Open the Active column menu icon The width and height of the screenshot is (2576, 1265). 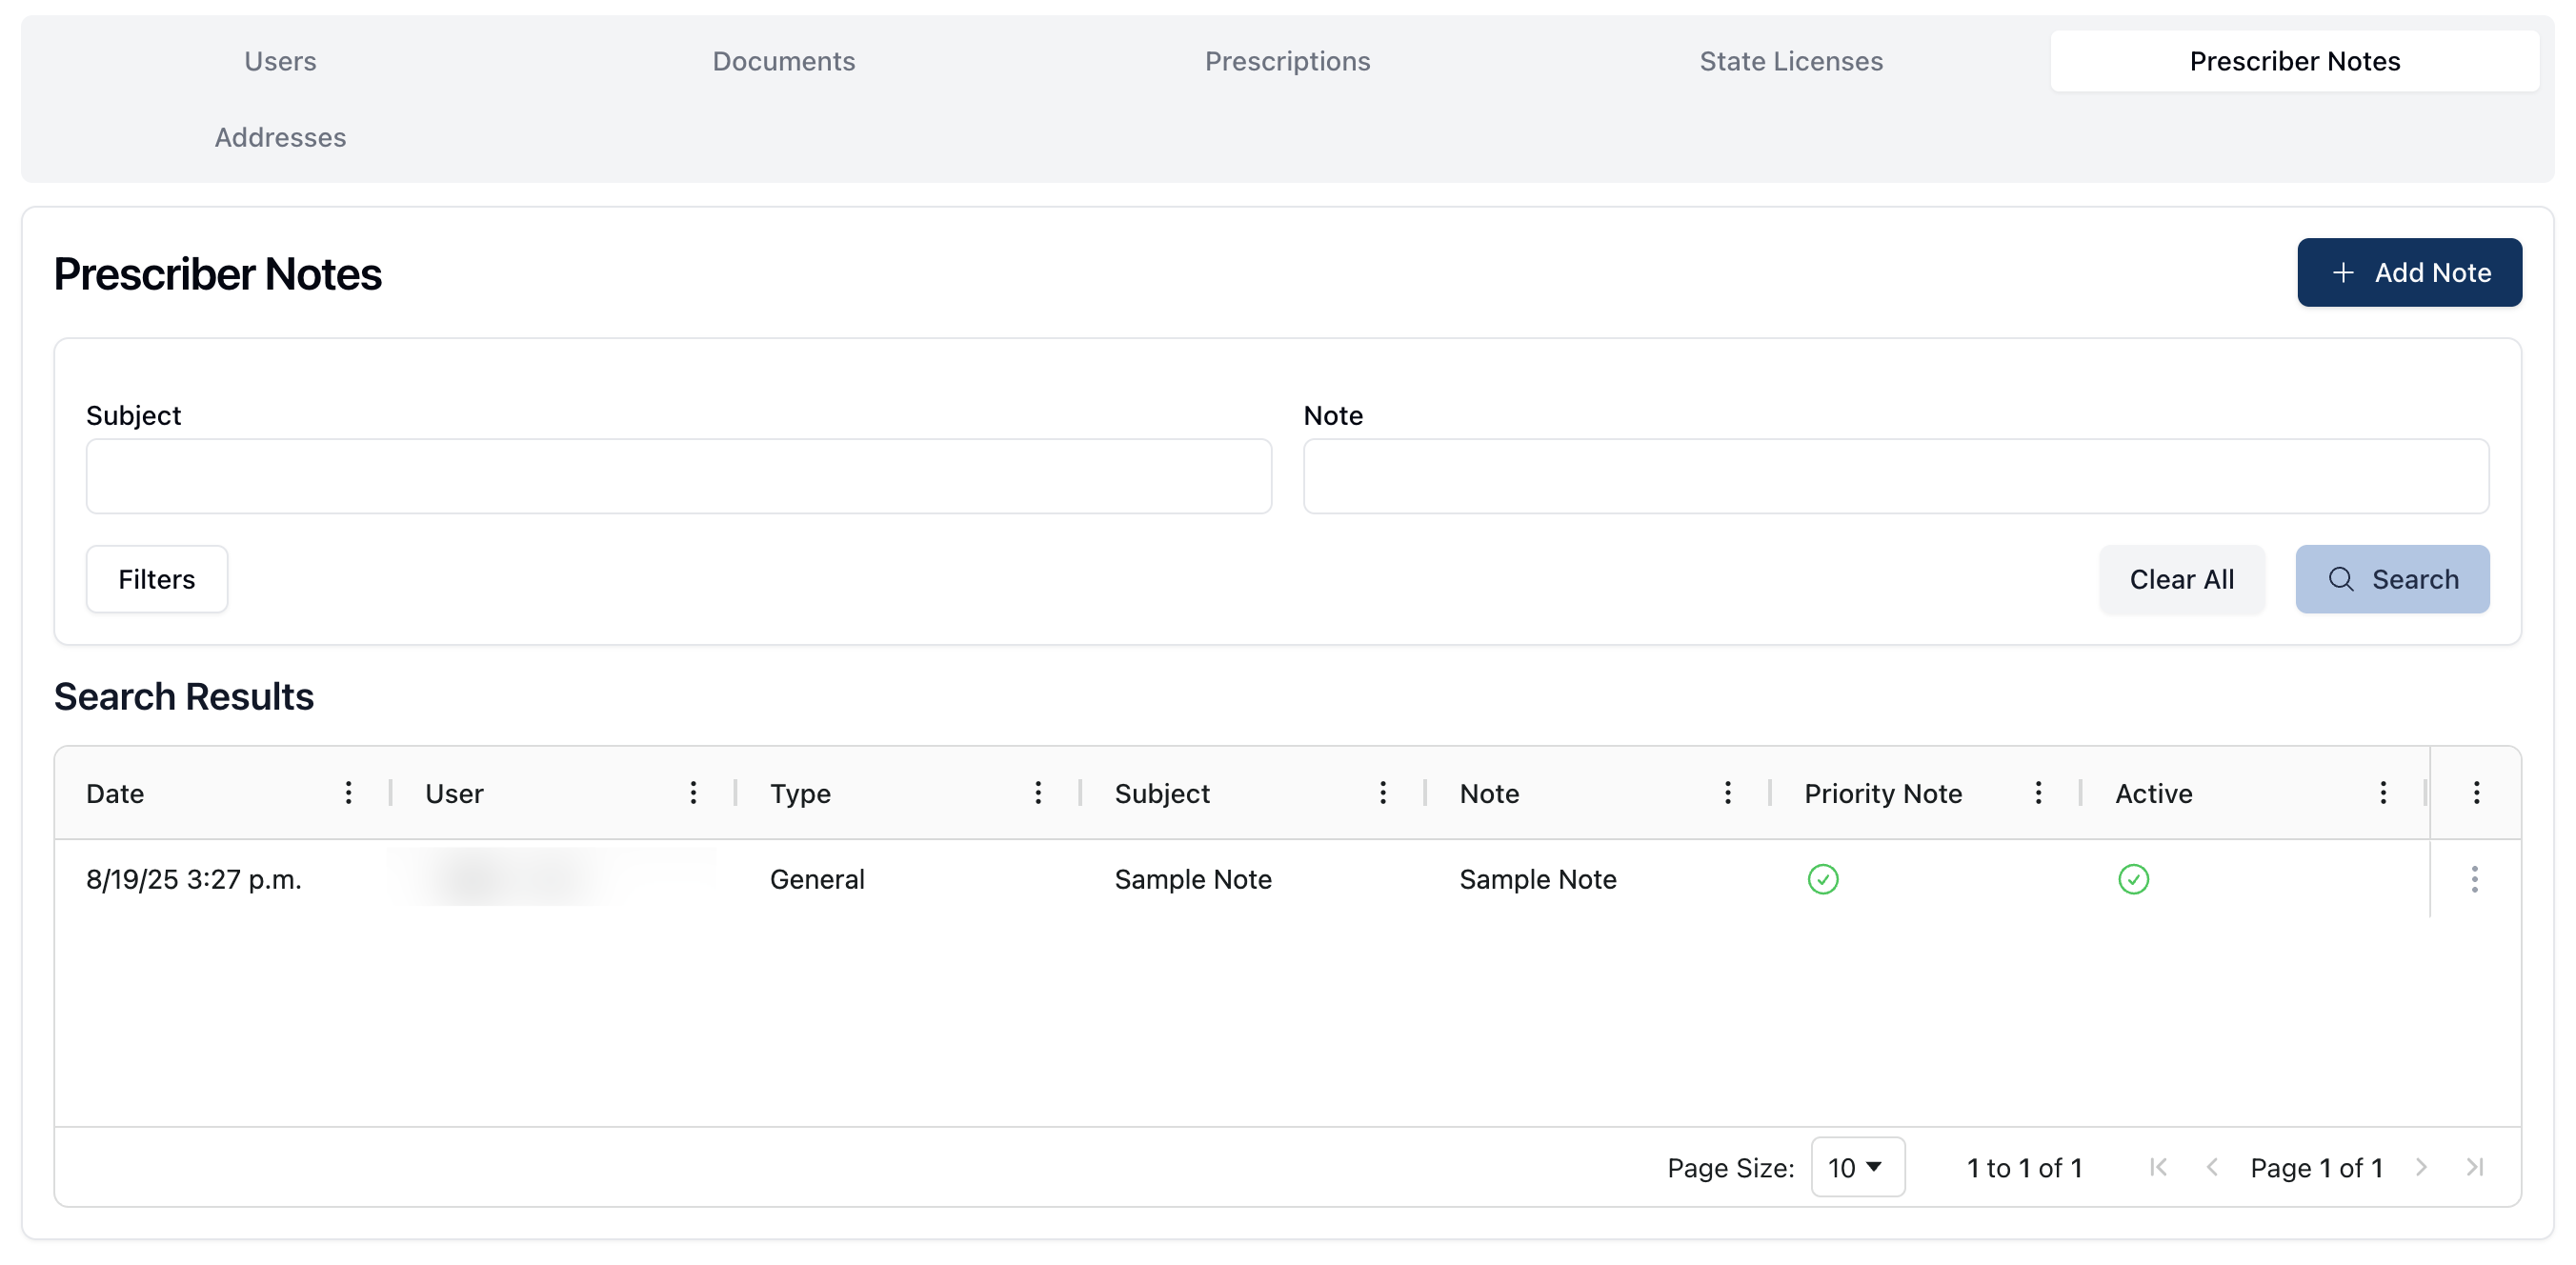pos(2383,793)
